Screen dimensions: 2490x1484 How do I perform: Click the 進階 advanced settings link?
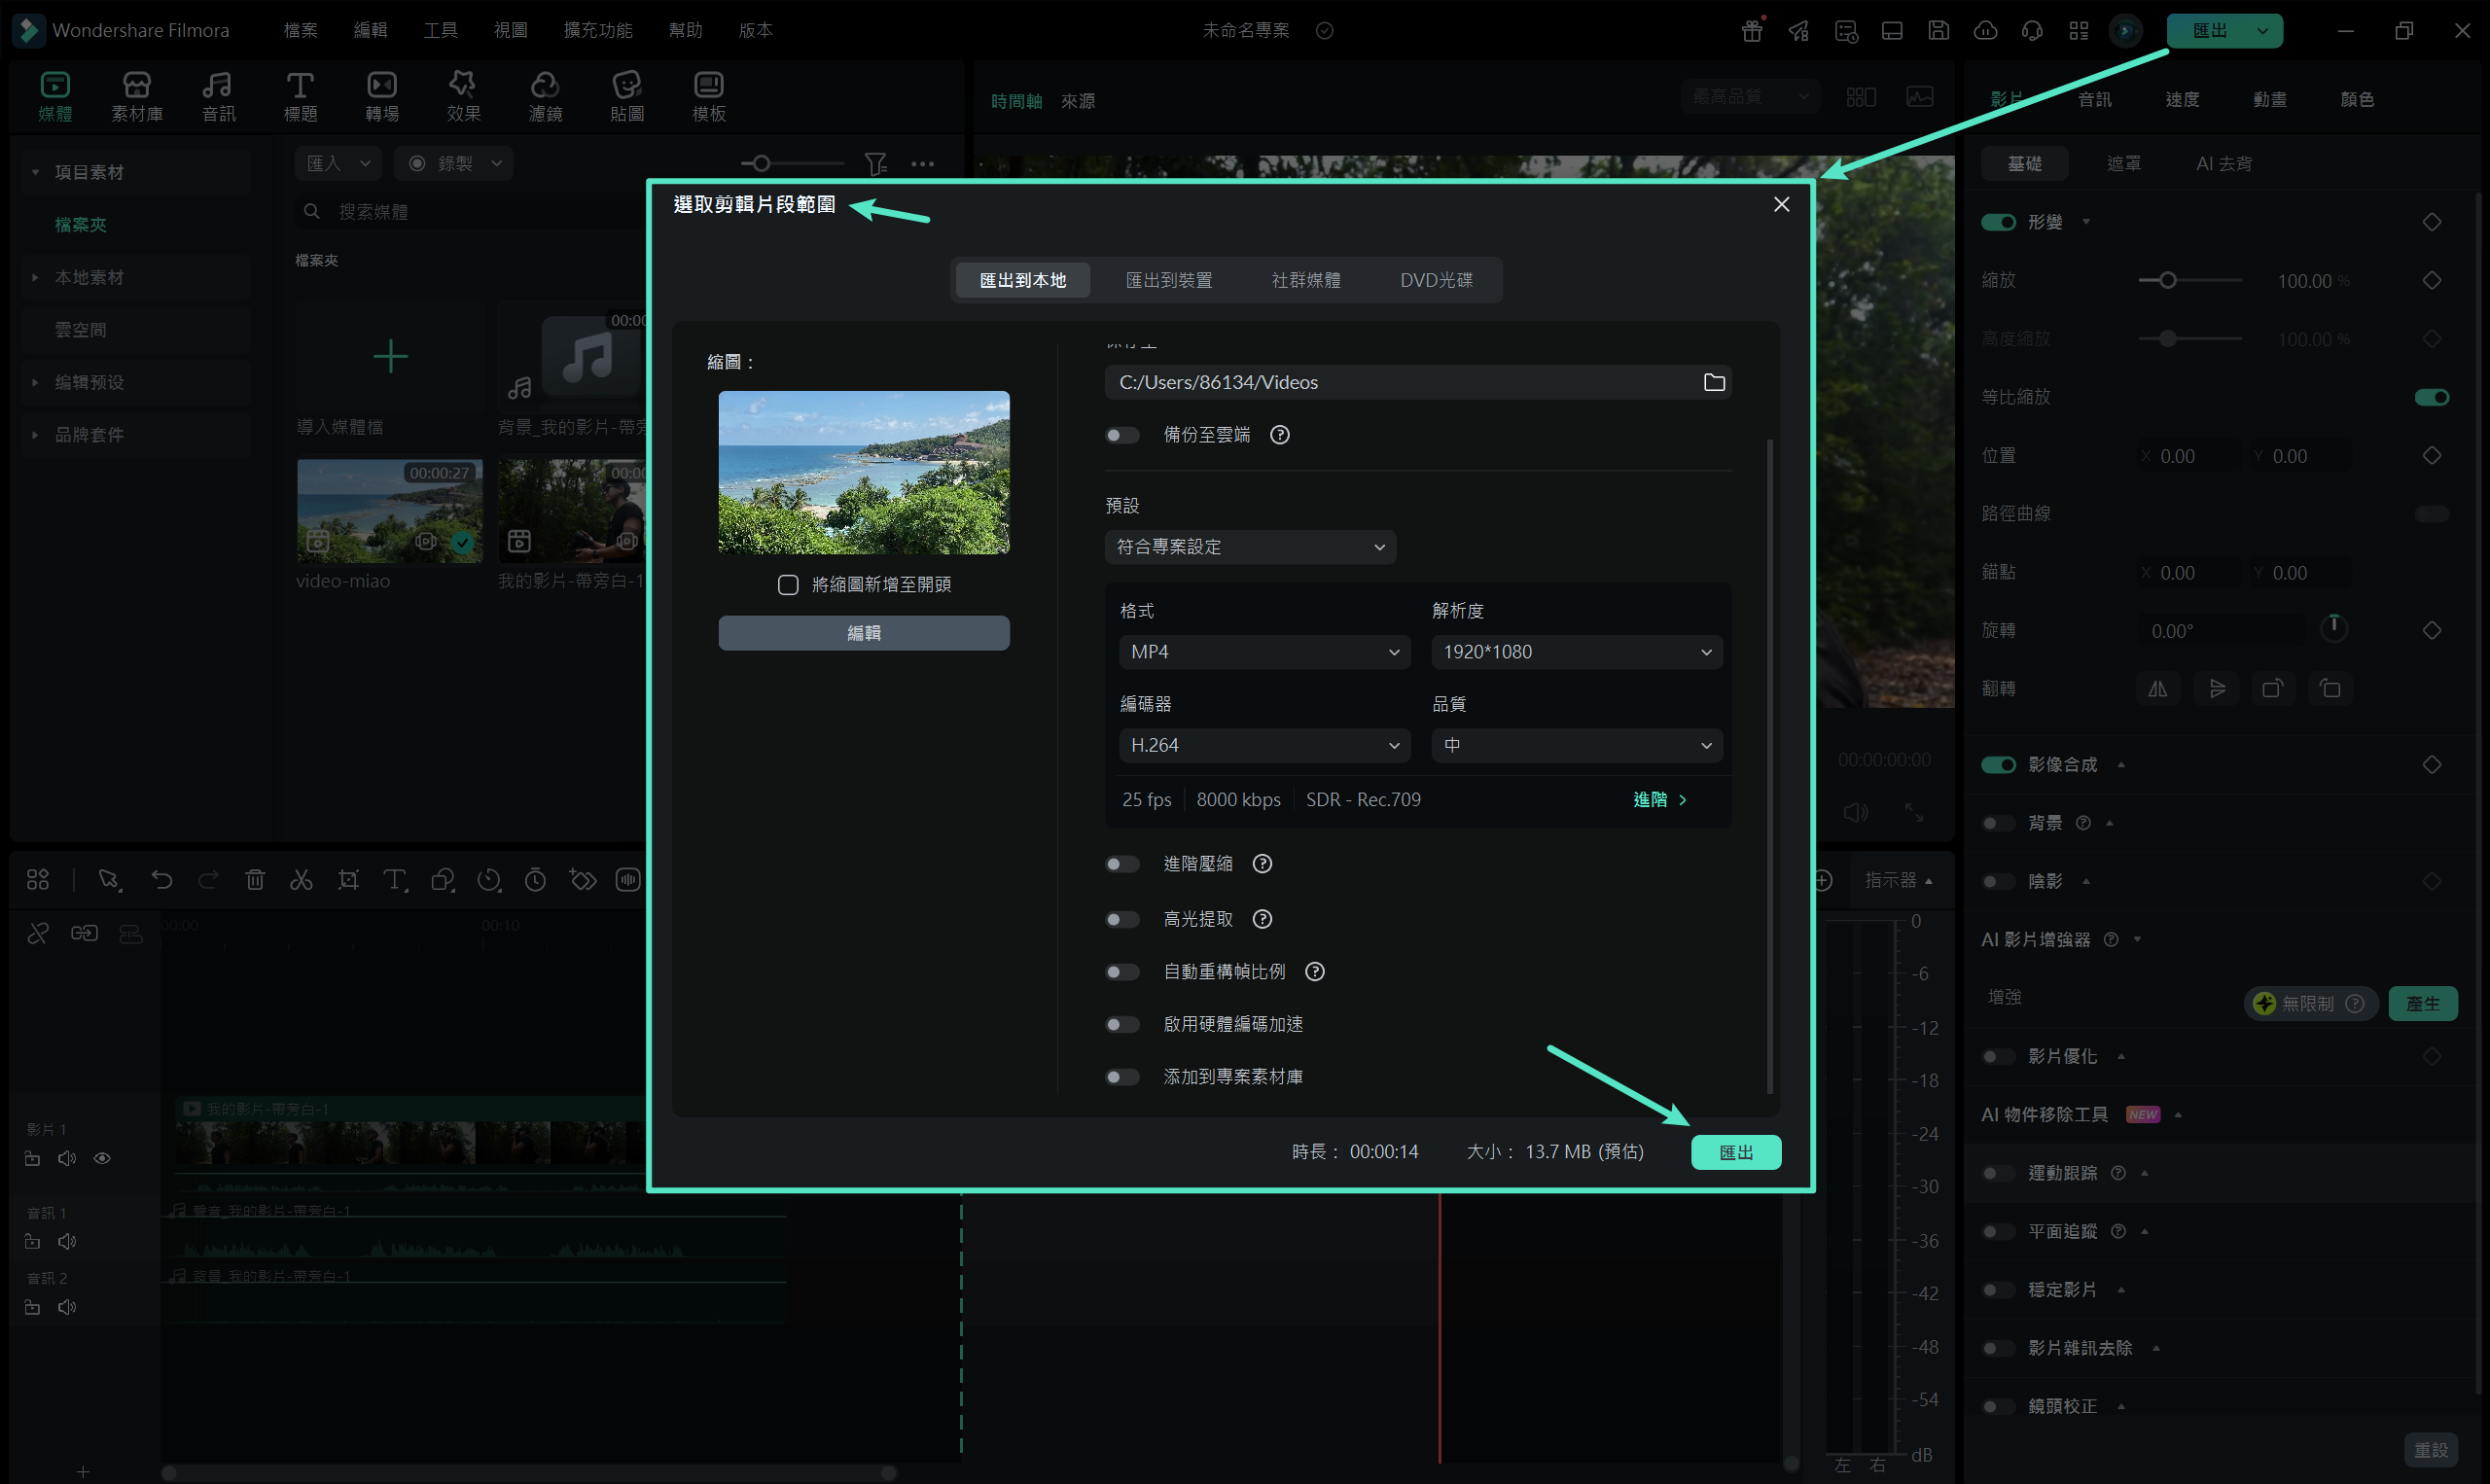click(x=1659, y=799)
